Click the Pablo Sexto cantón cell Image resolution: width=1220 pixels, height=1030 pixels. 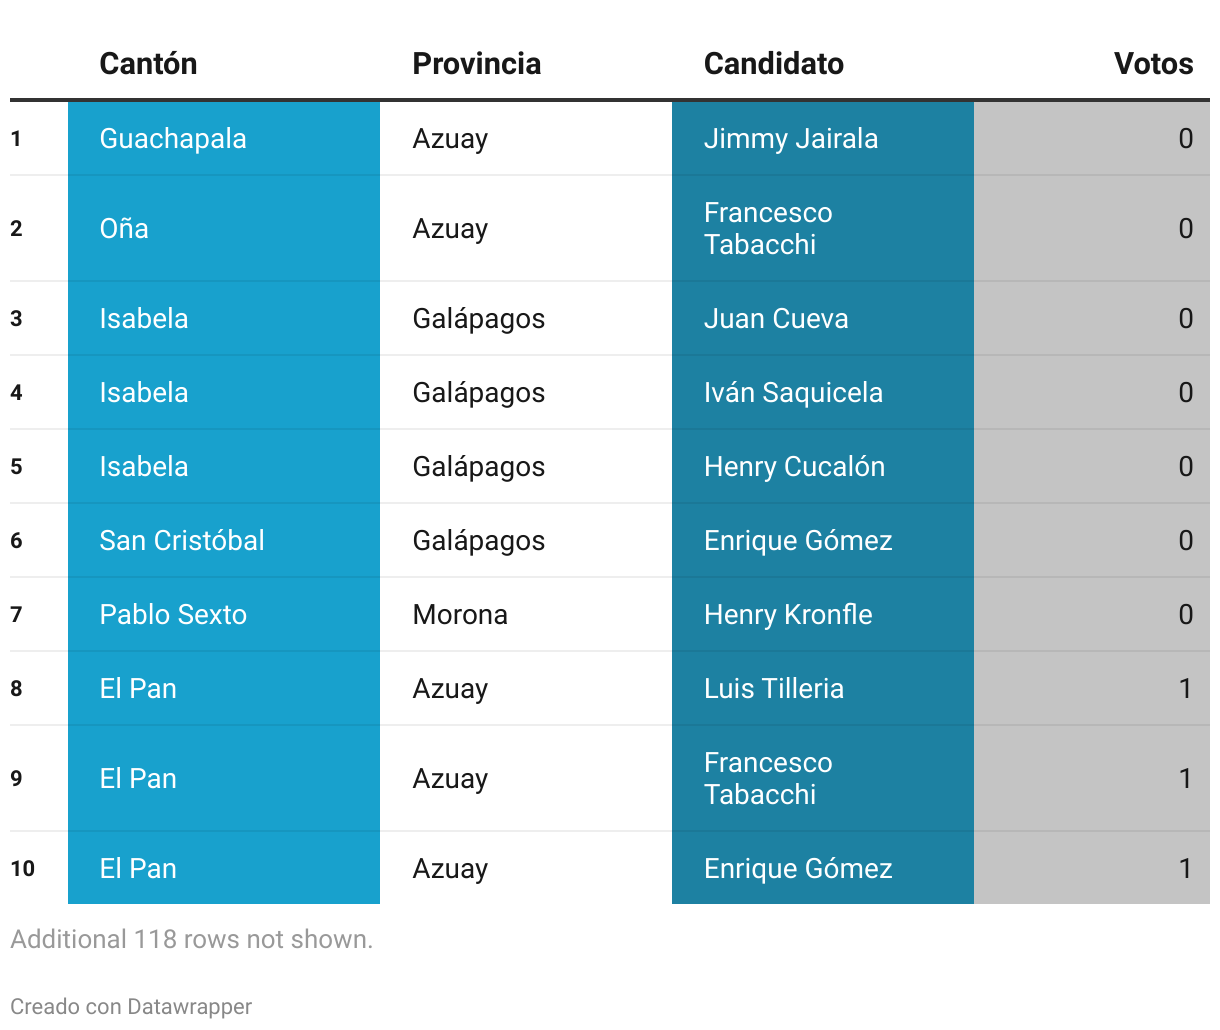pyautogui.click(x=224, y=615)
